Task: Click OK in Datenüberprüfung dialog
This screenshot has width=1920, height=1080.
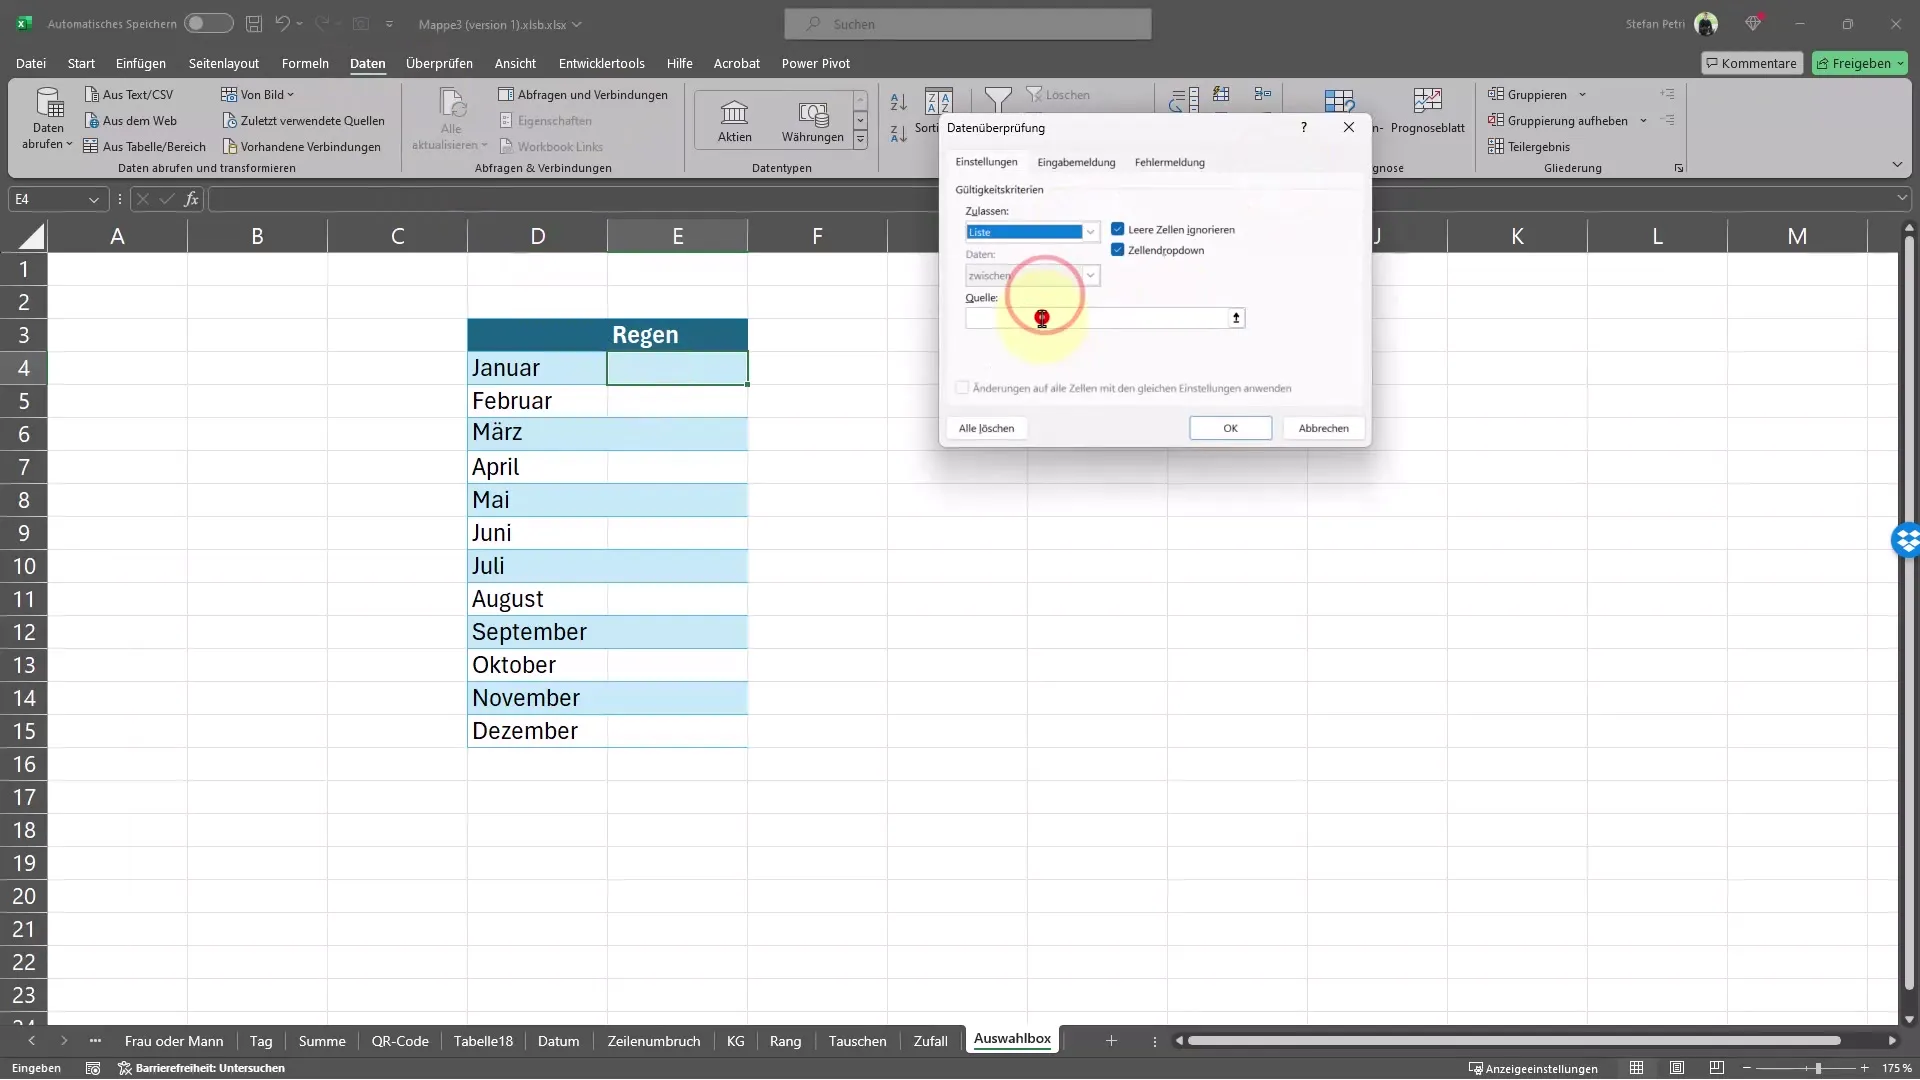Action: (1230, 428)
